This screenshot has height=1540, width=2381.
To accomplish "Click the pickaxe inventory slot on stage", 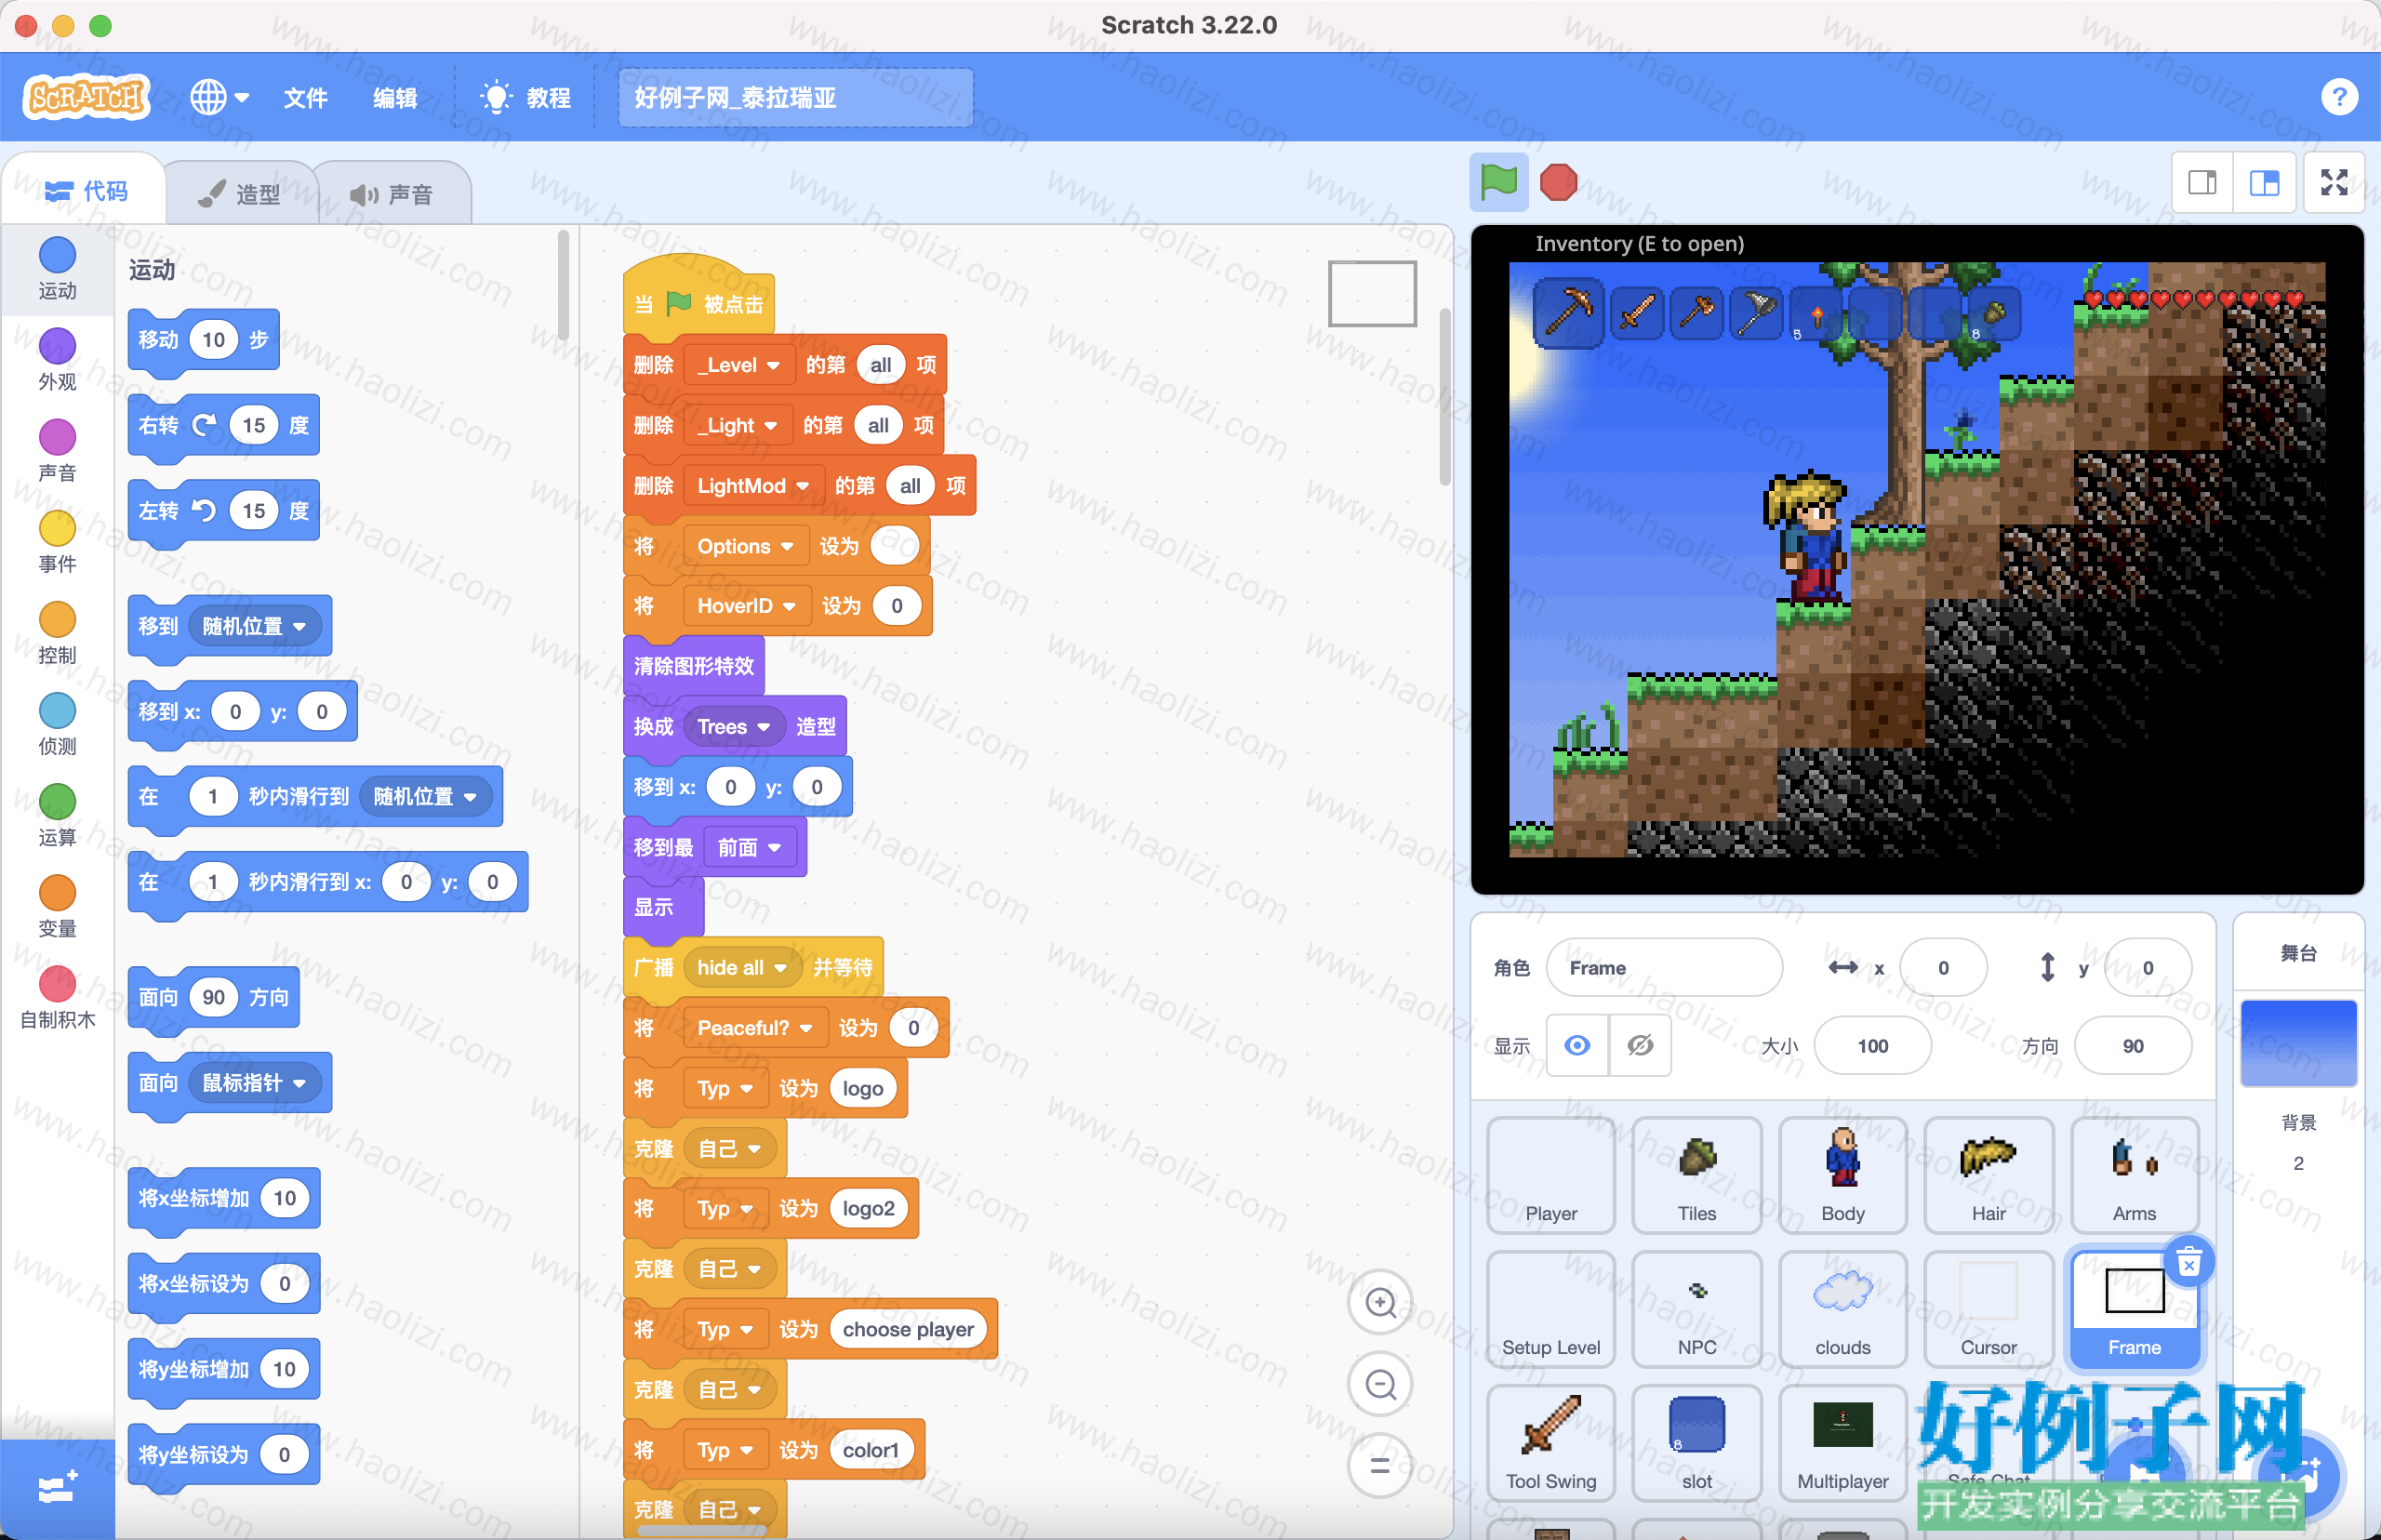I will pyautogui.click(x=1568, y=312).
